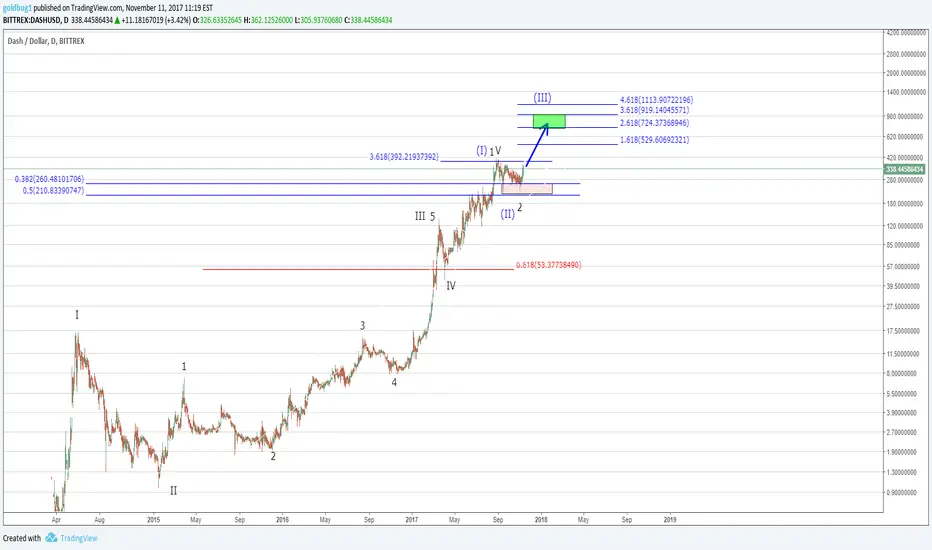Click the low value L:305.93760680
The height and width of the screenshot is (550, 932).
[x=319, y=20]
